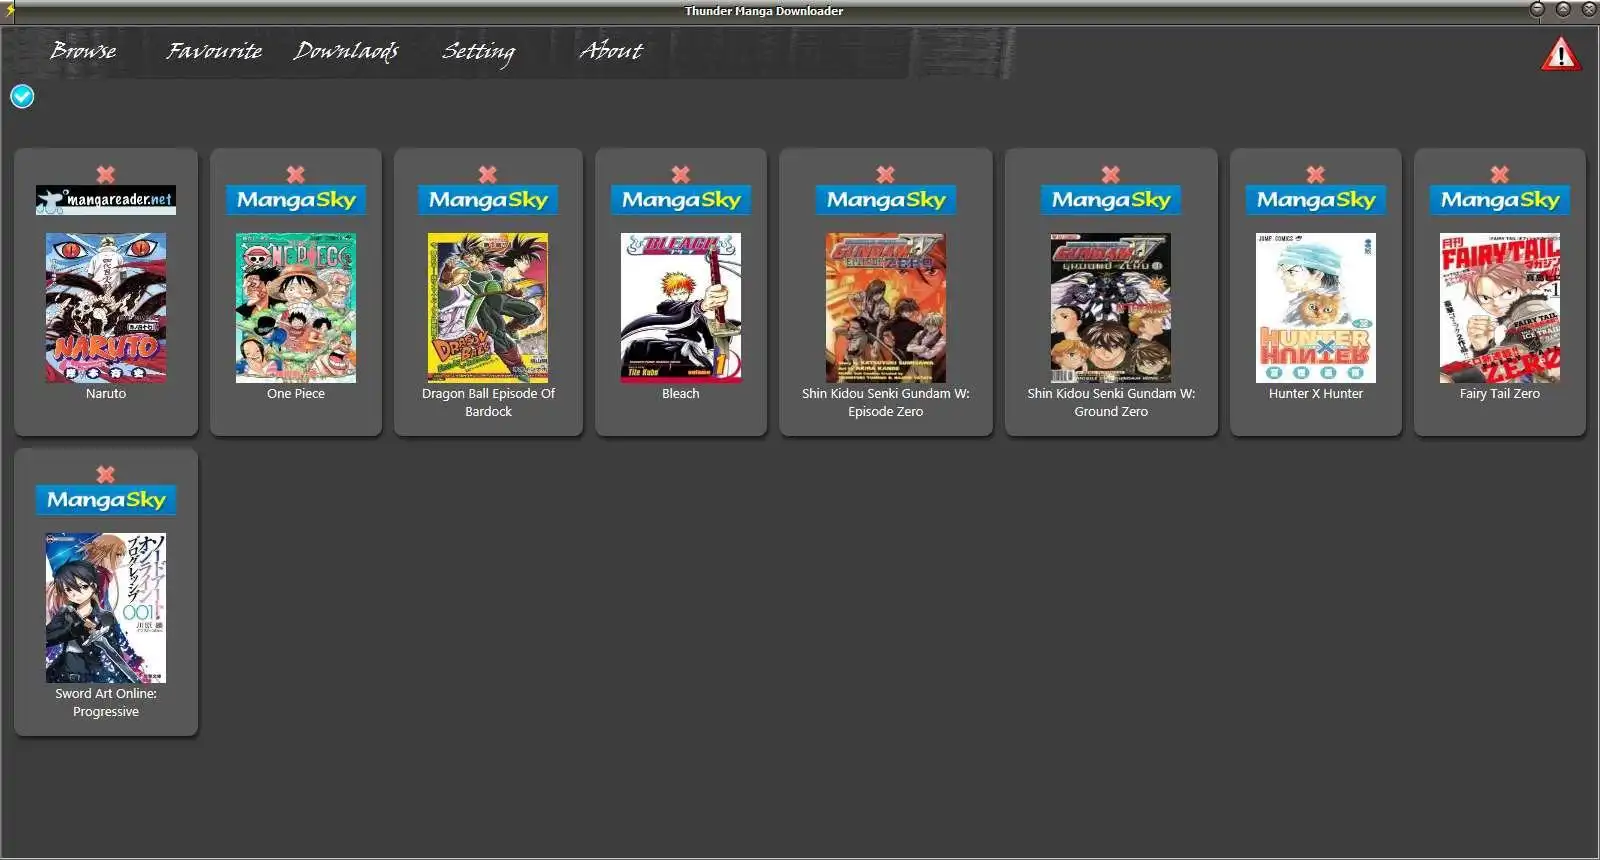Open the Browse tab
The width and height of the screenshot is (1600, 860).
83,50
